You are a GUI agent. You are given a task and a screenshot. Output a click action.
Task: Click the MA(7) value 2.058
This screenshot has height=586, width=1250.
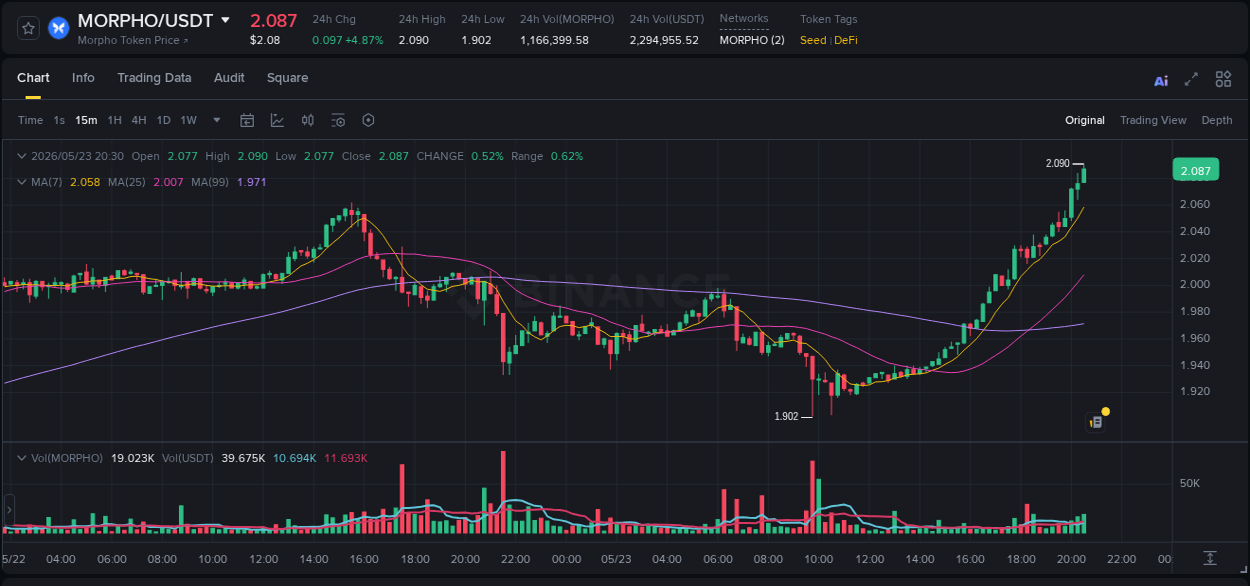[85, 182]
